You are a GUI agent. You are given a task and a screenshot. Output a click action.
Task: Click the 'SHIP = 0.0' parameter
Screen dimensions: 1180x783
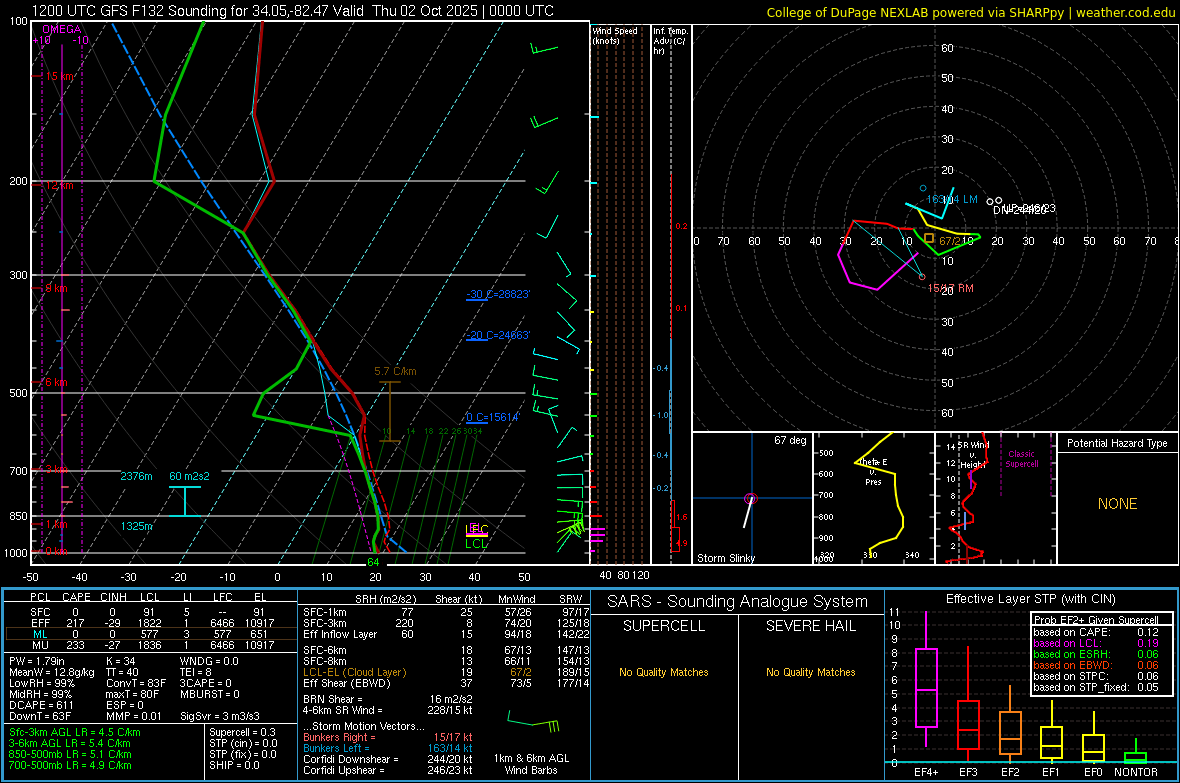[x=234, y=765]
